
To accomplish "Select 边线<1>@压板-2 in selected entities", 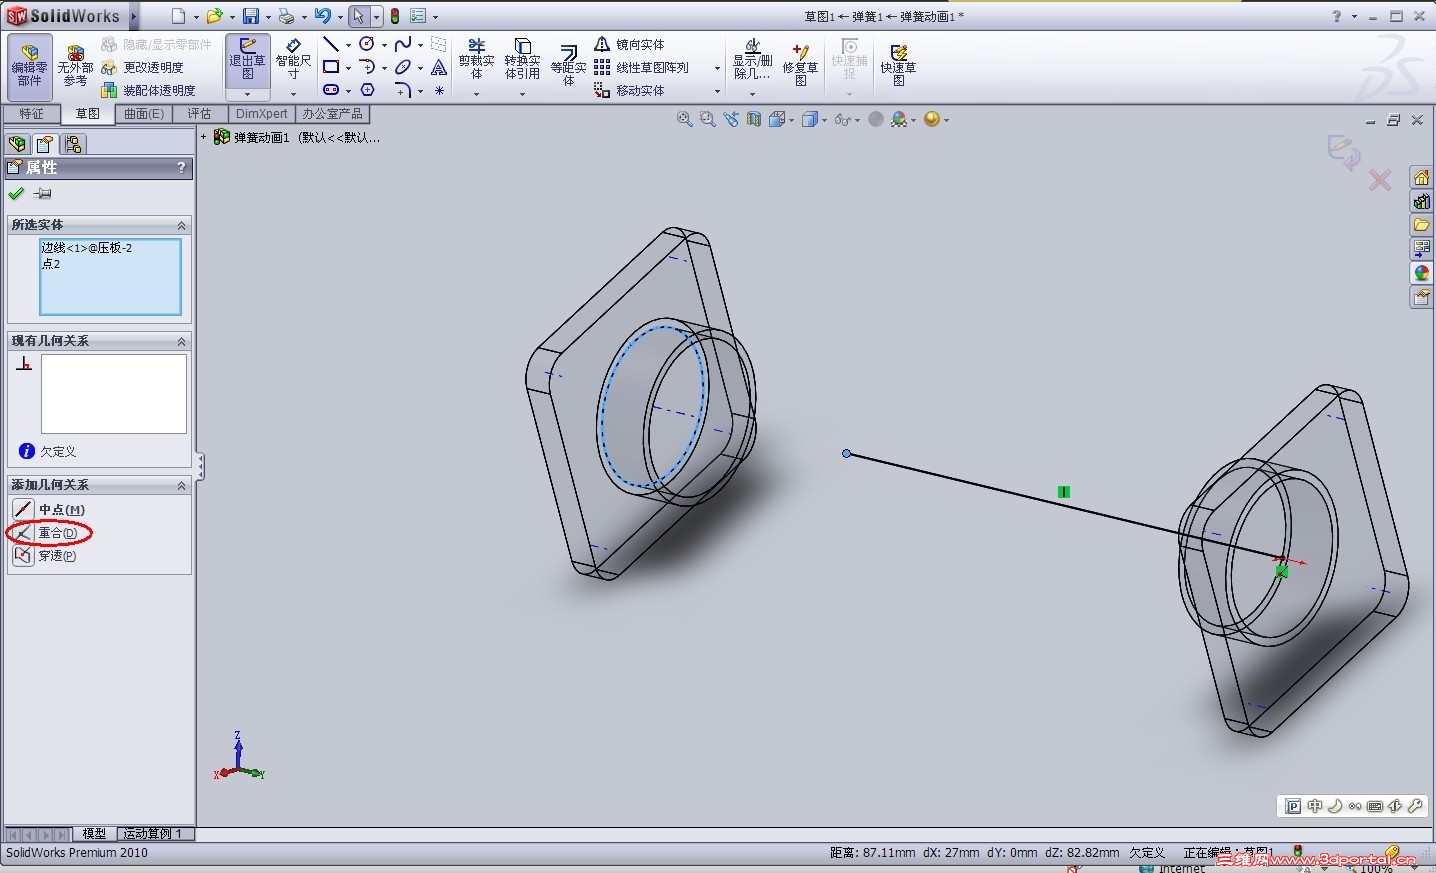I will [87, 247].
